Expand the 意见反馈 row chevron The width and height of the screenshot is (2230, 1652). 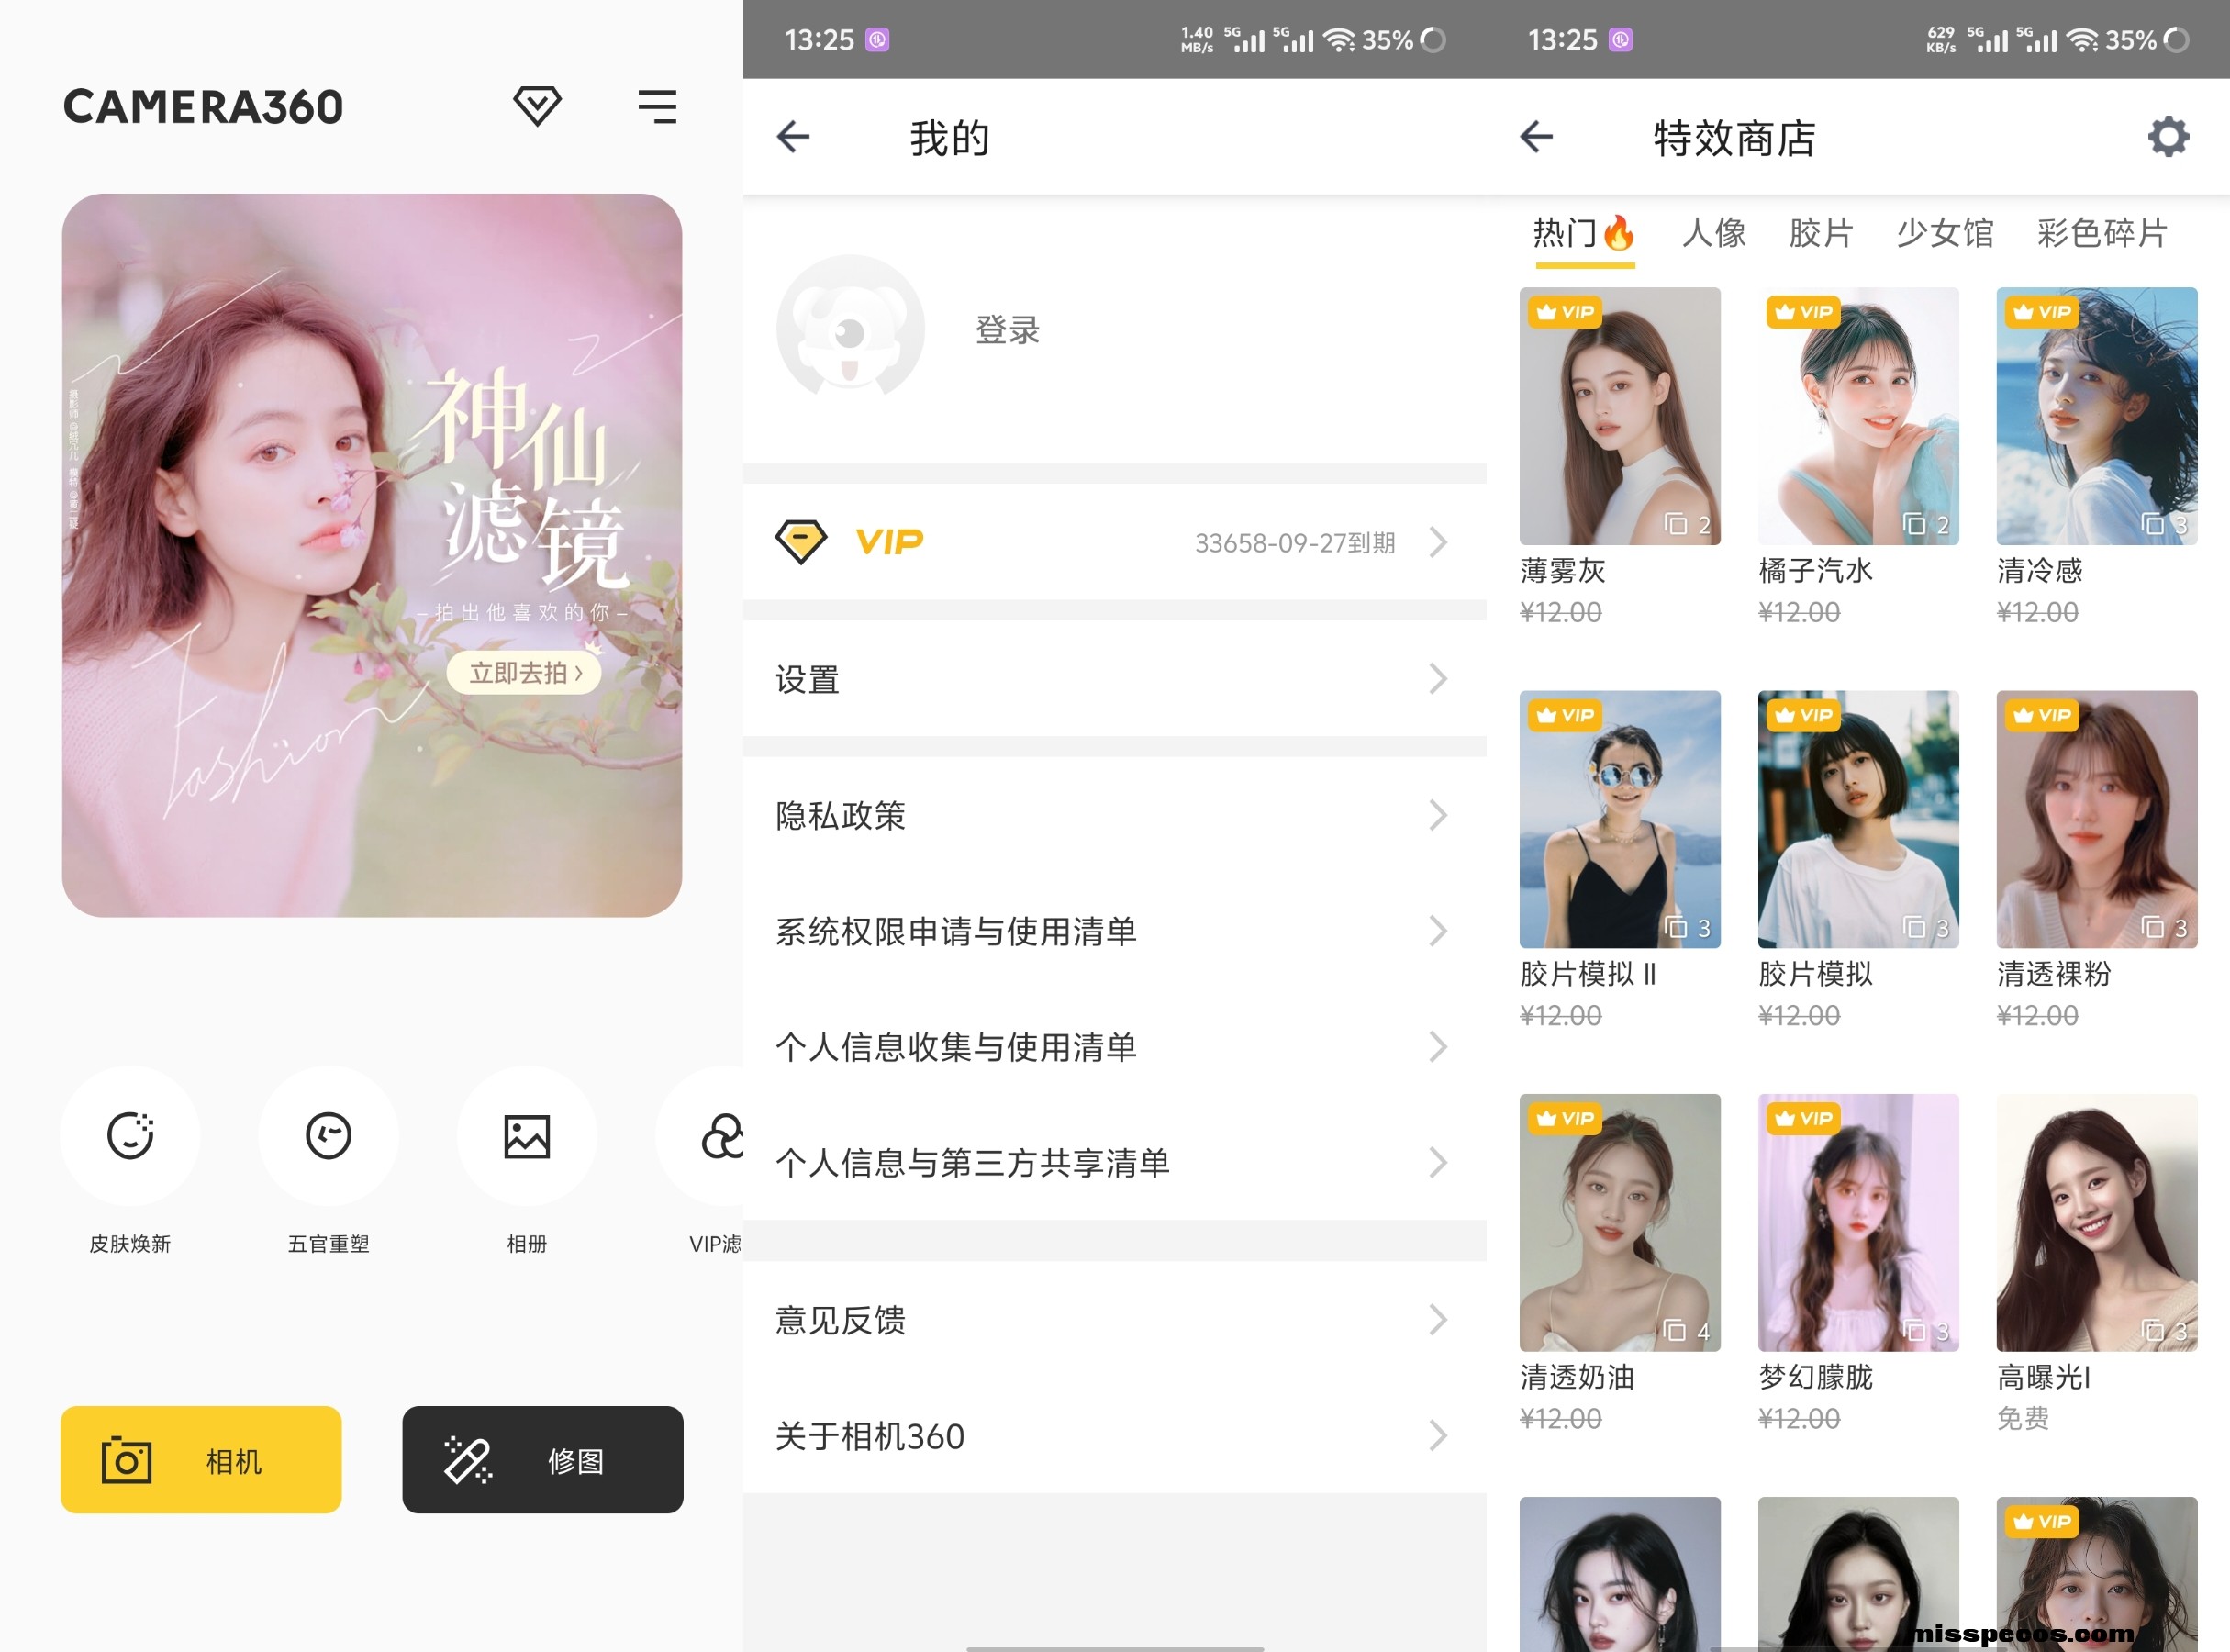(x=1438, y=1320)
